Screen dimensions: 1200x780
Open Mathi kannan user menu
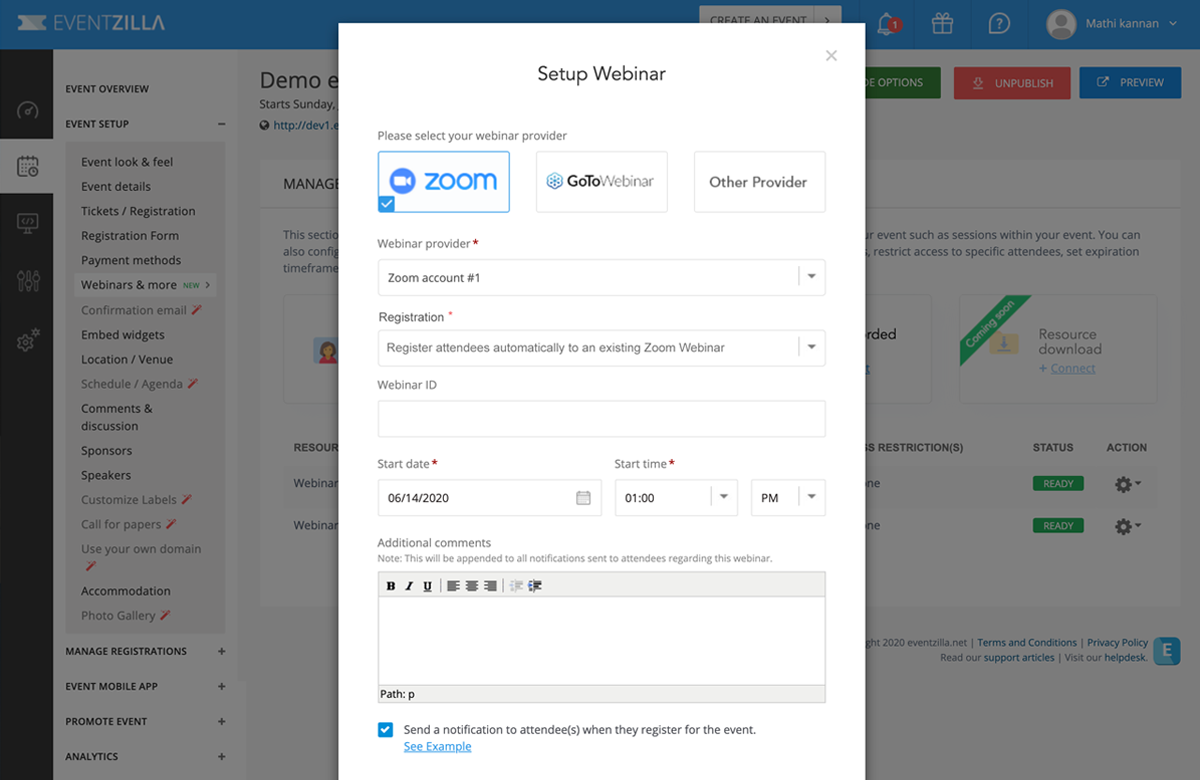tap(1131, 24)
